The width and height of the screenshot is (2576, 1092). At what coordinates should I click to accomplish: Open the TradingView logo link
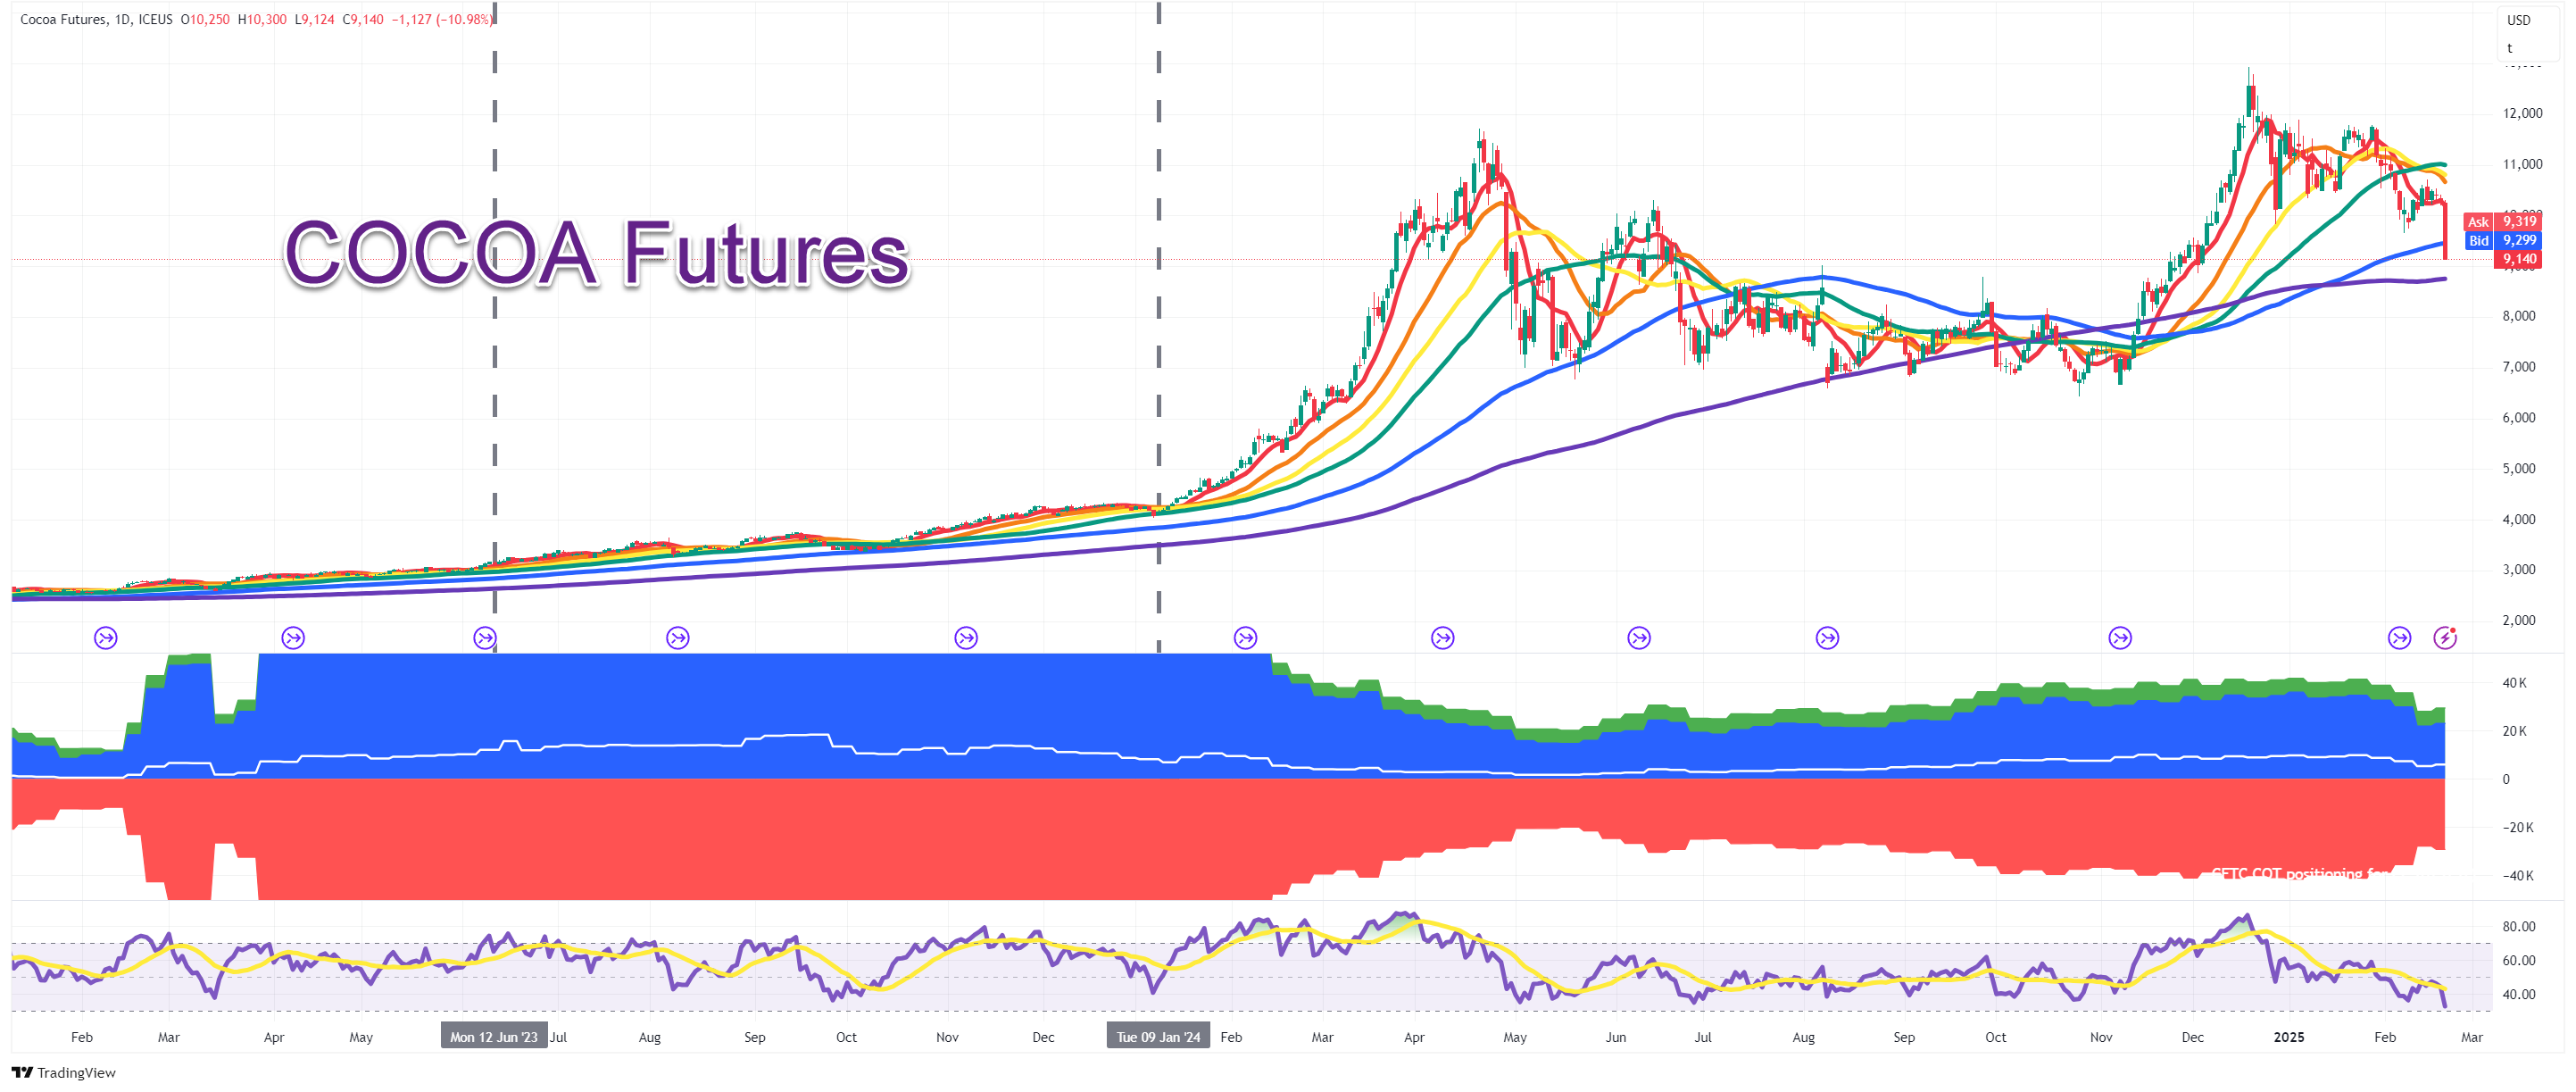64,1073
